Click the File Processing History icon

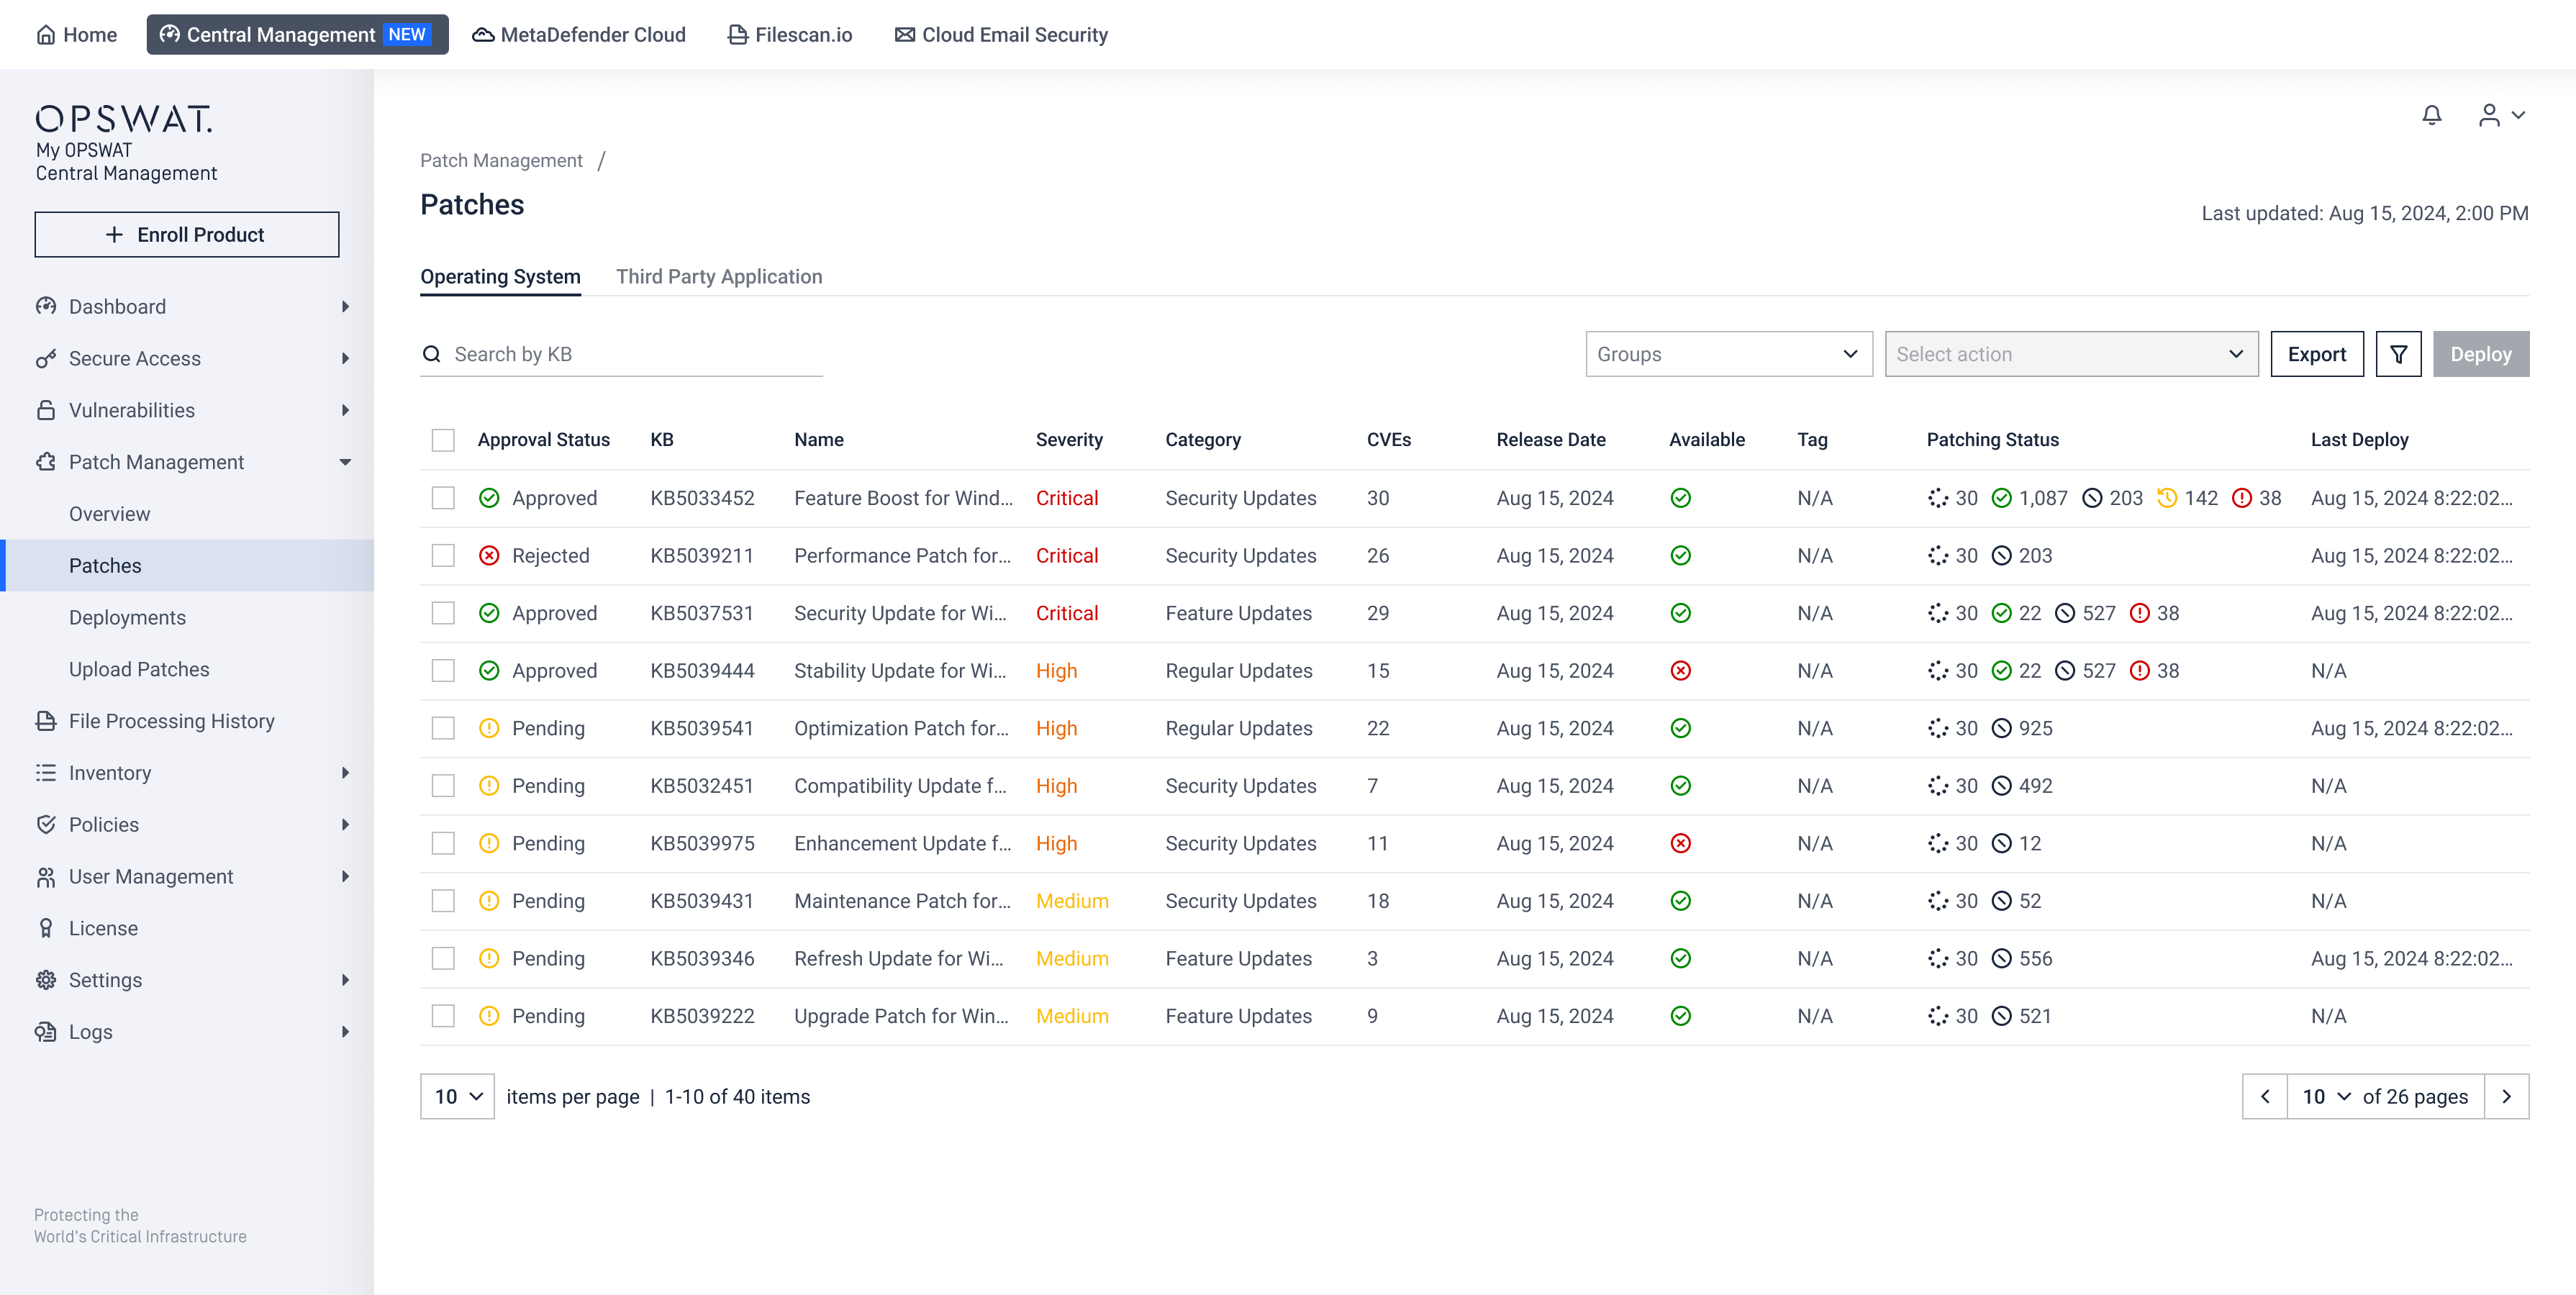(46, 721)
